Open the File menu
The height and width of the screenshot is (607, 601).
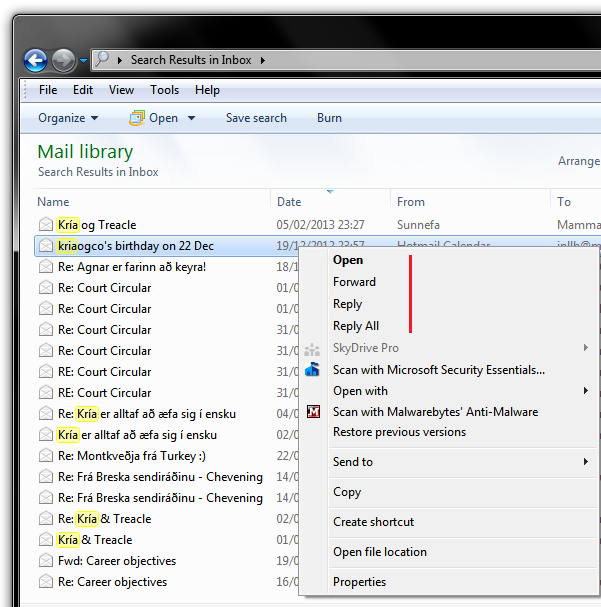point(48,90)
